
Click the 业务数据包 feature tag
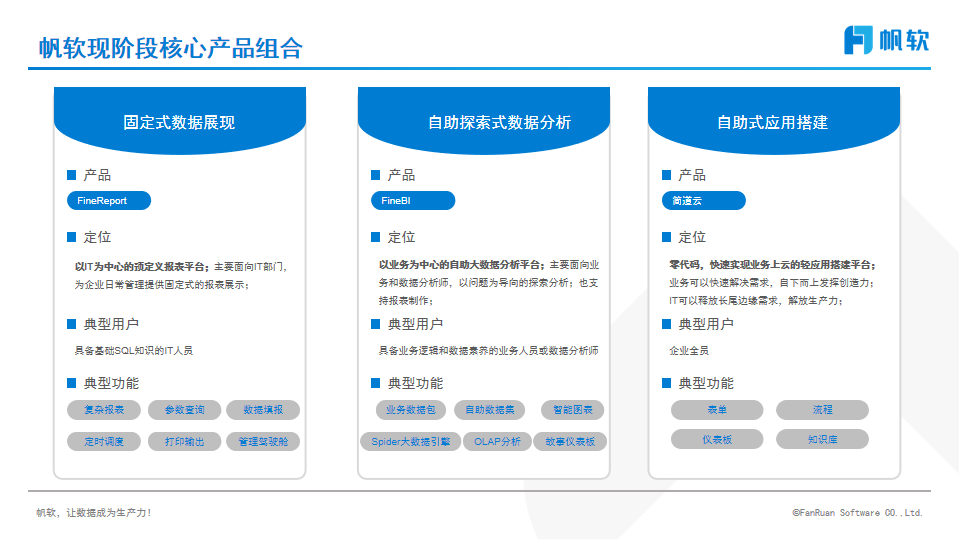coord(411,410)
